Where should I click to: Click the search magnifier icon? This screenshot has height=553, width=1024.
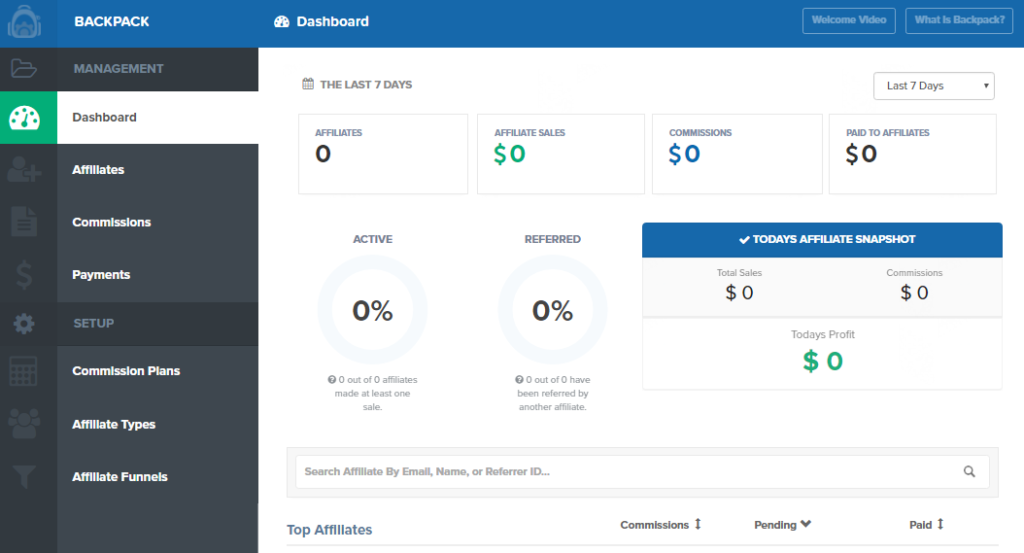[x=969, y=471]
